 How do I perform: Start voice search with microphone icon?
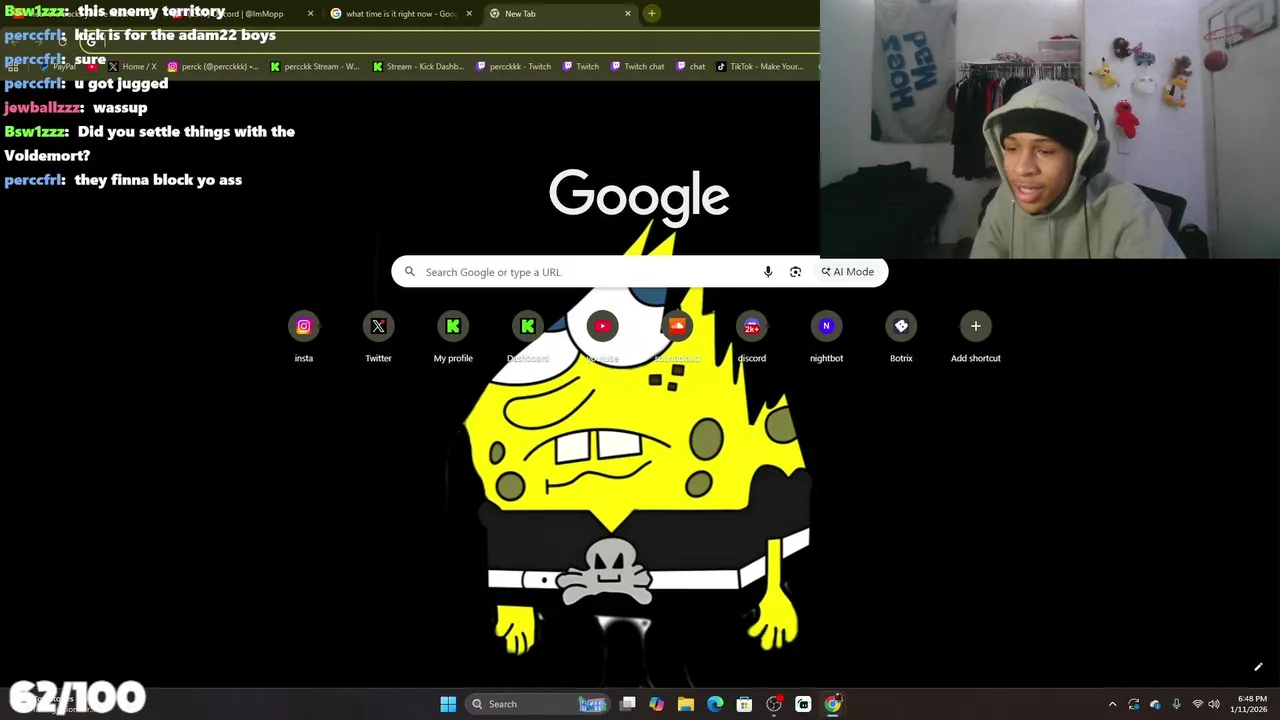click(x=768, y=272)
